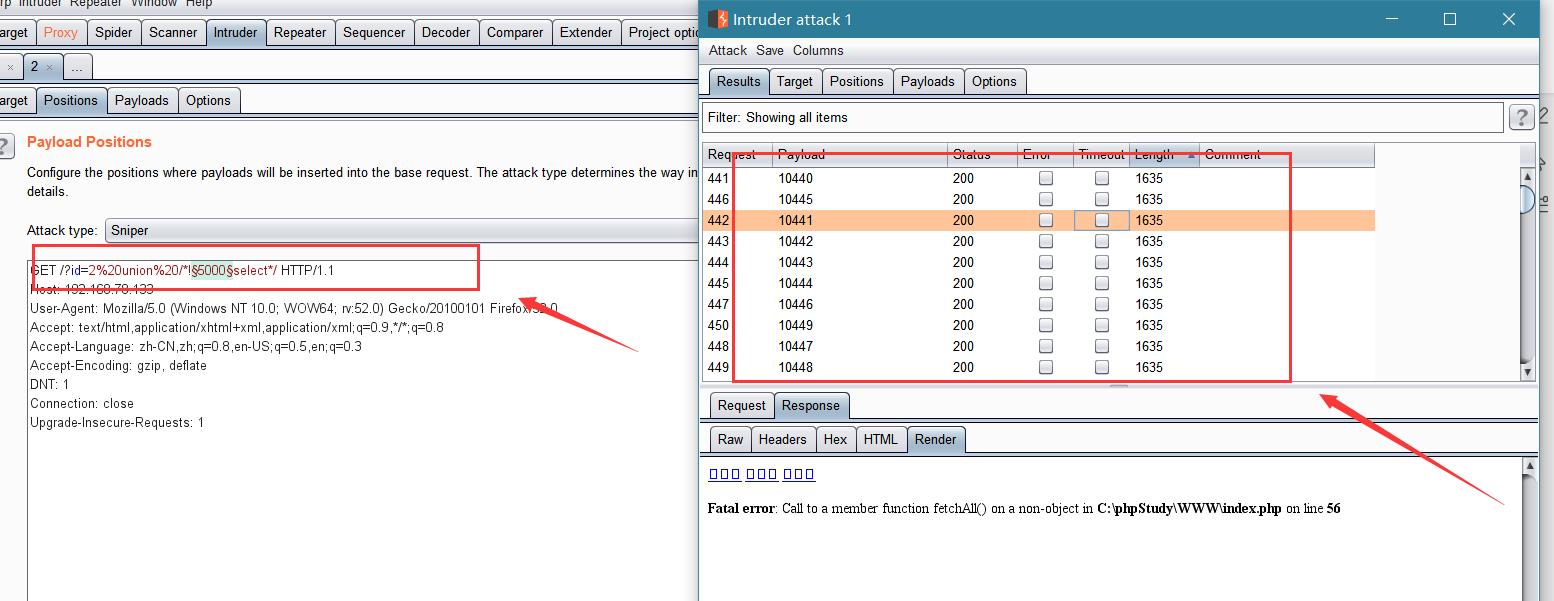1554x601 pixels.
Task: Sort results by the Payload column
Action: (860, 155)
